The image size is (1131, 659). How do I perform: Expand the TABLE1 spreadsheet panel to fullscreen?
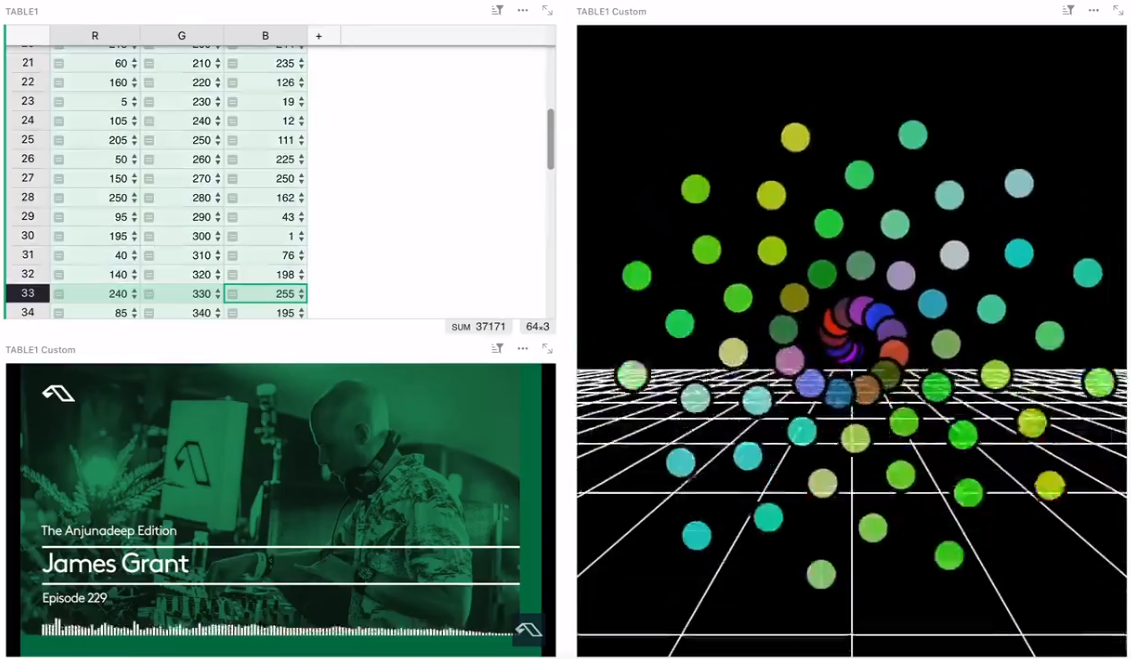[x=547, y=10]
